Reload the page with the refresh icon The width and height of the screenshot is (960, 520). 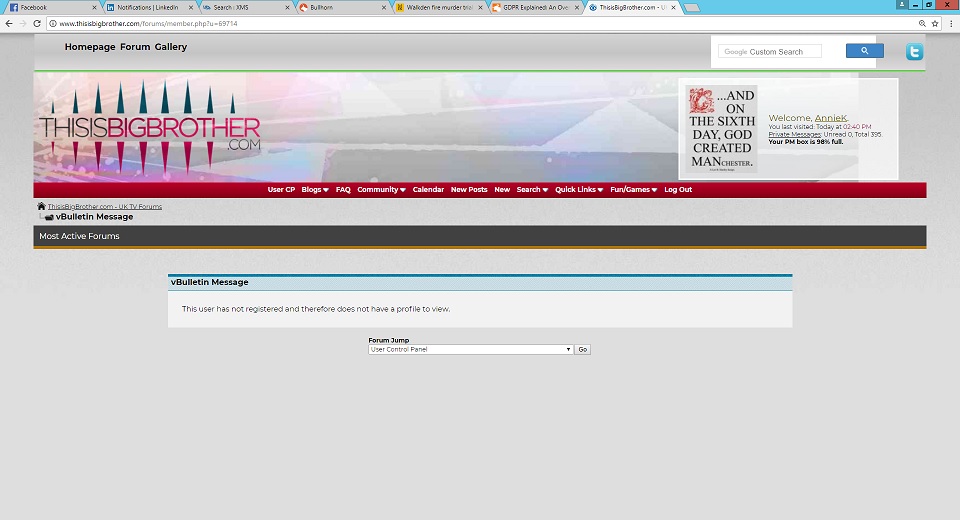click(x=37, y=23)
